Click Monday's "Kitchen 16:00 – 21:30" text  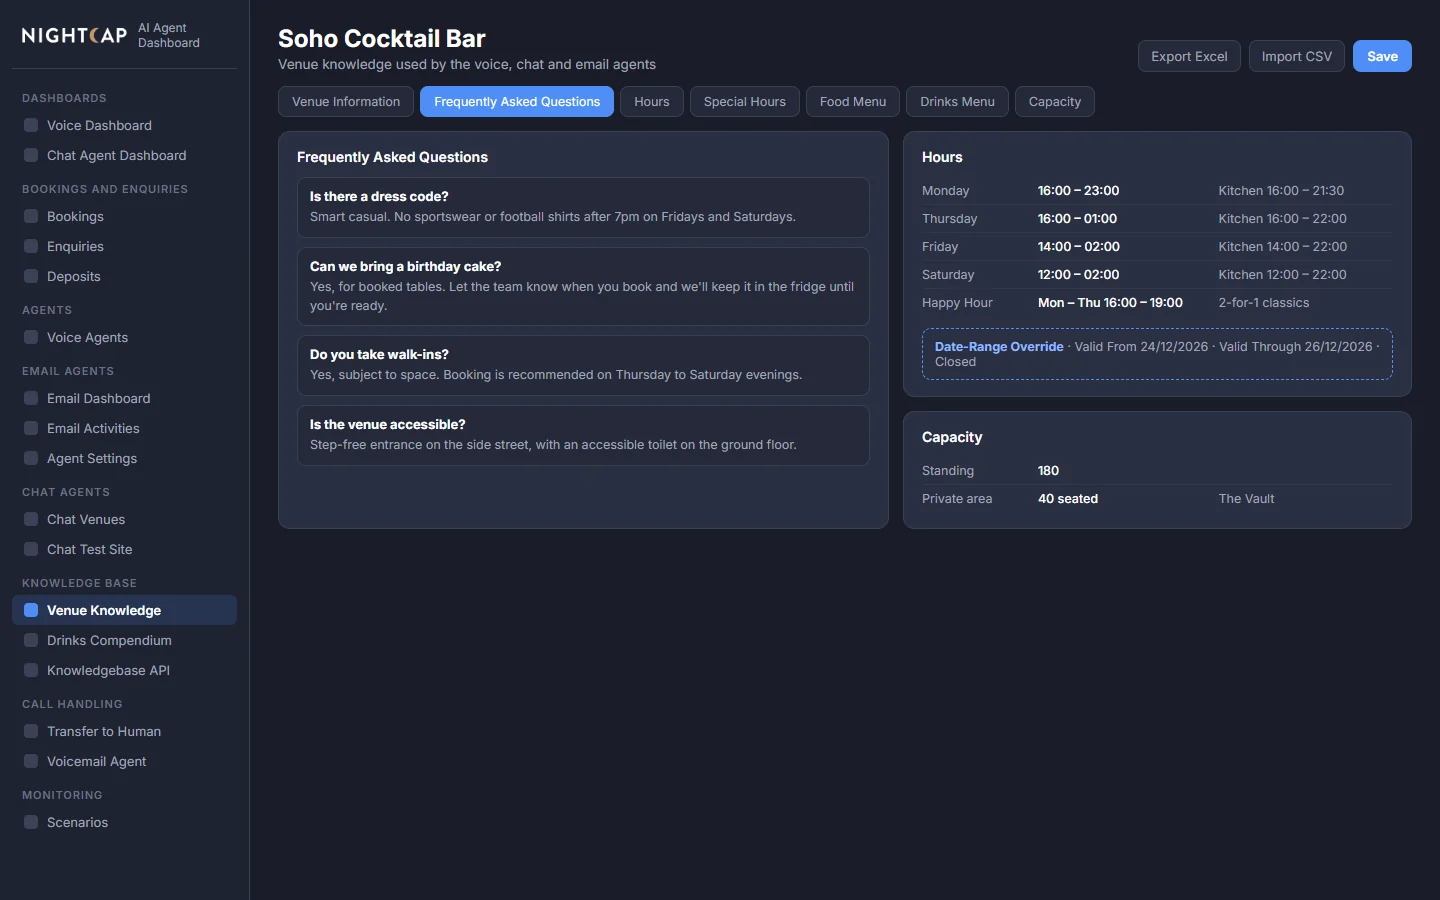tap(1281, 191)
